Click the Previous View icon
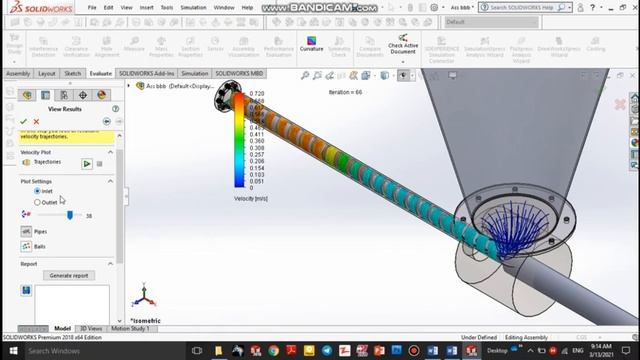 329,76
